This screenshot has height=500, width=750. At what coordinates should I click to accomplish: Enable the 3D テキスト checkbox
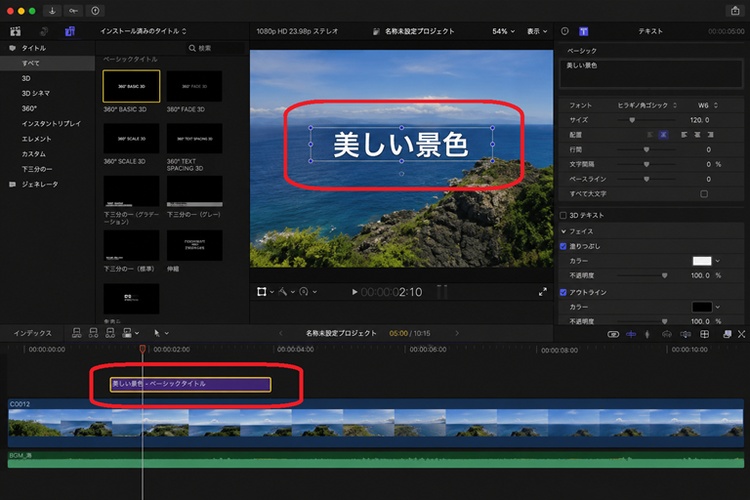563,215
